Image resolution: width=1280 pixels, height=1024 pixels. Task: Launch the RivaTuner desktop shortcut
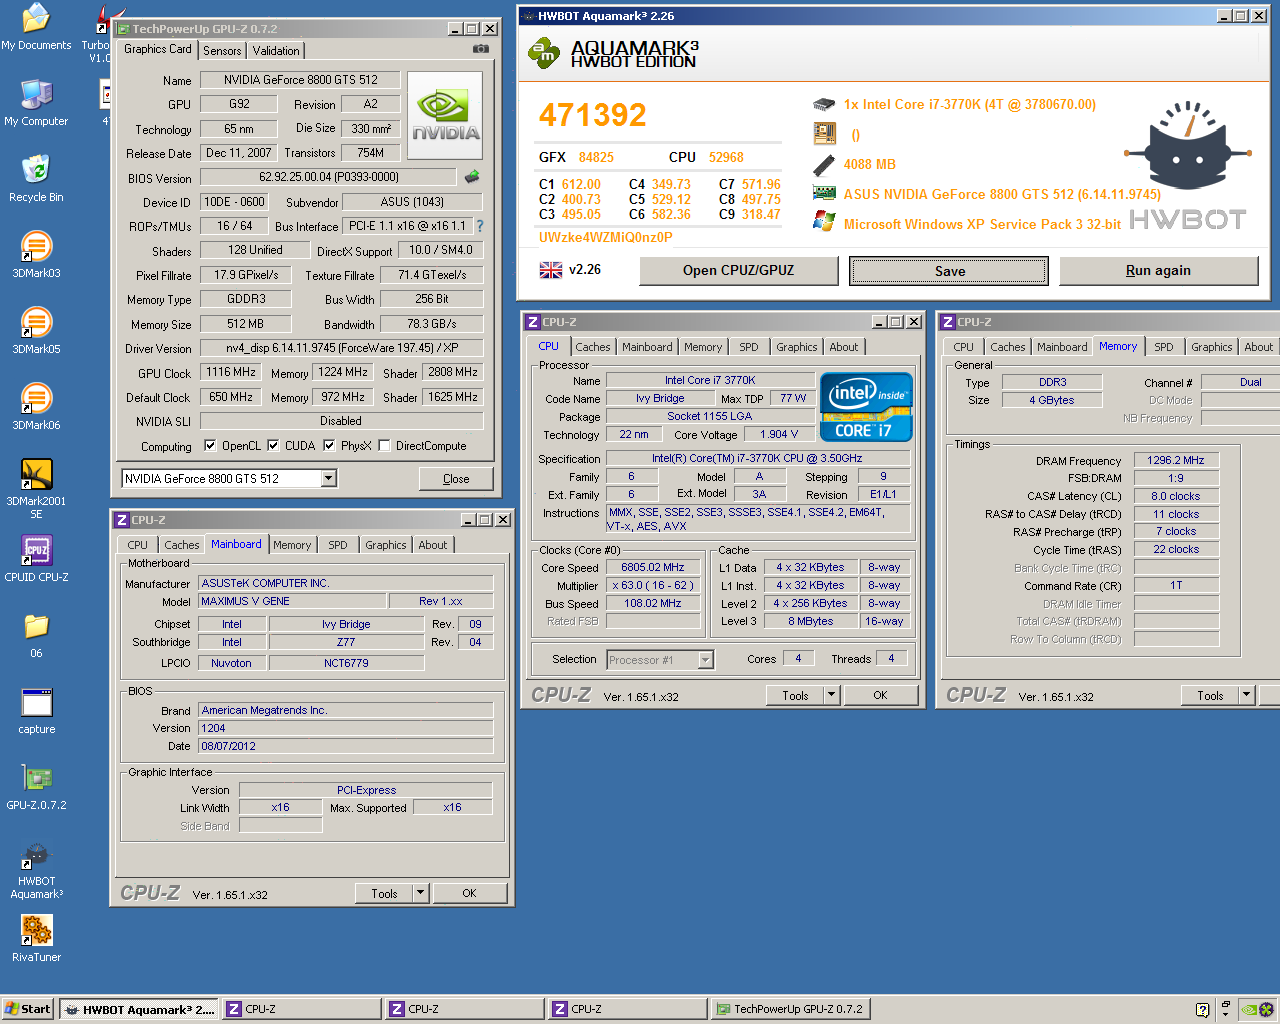[x=36, y=939]
